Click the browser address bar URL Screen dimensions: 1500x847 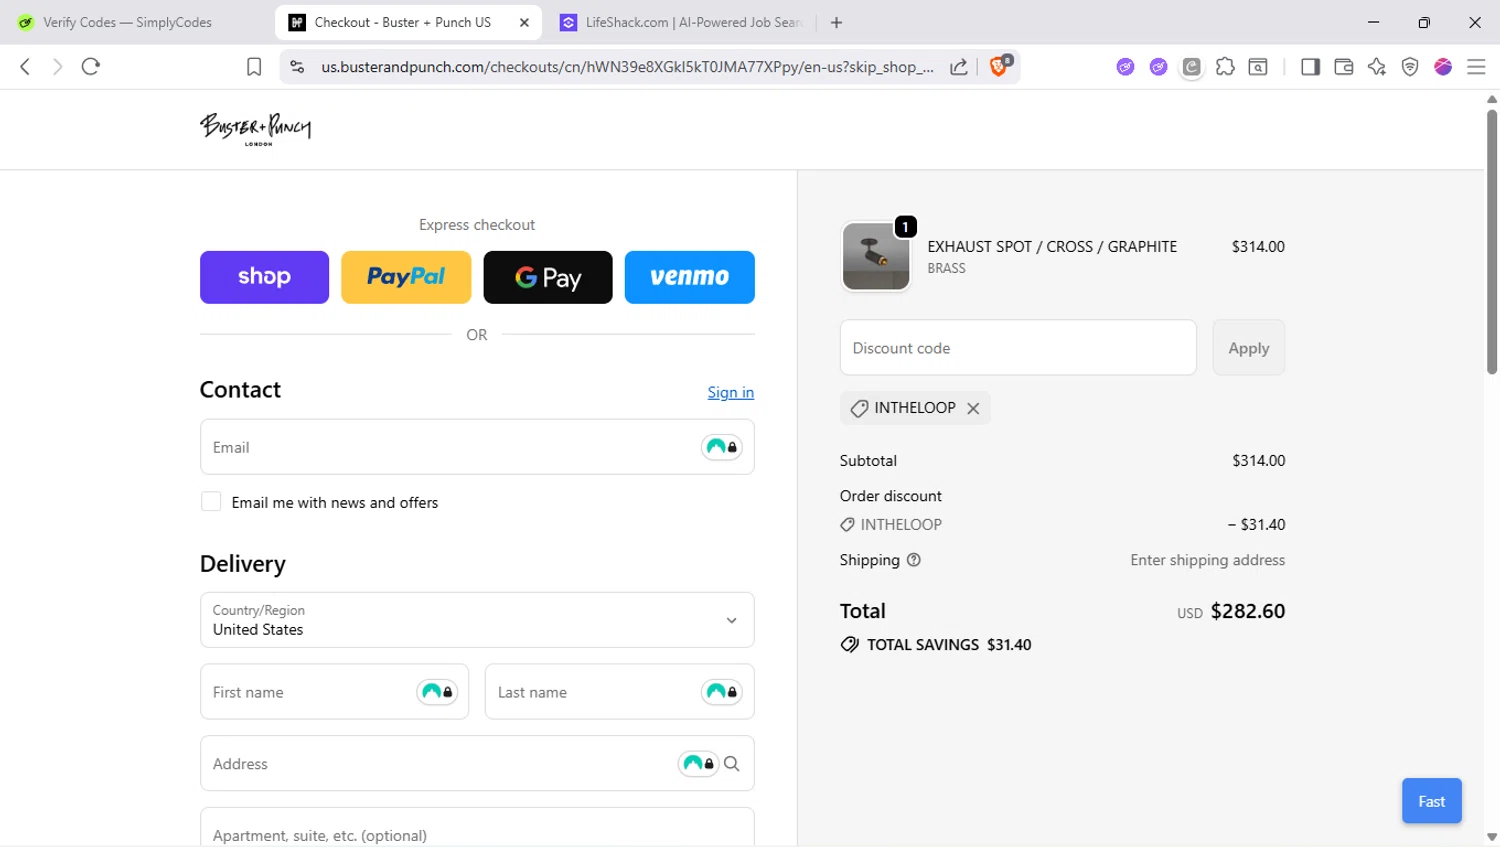pos(627,67)
